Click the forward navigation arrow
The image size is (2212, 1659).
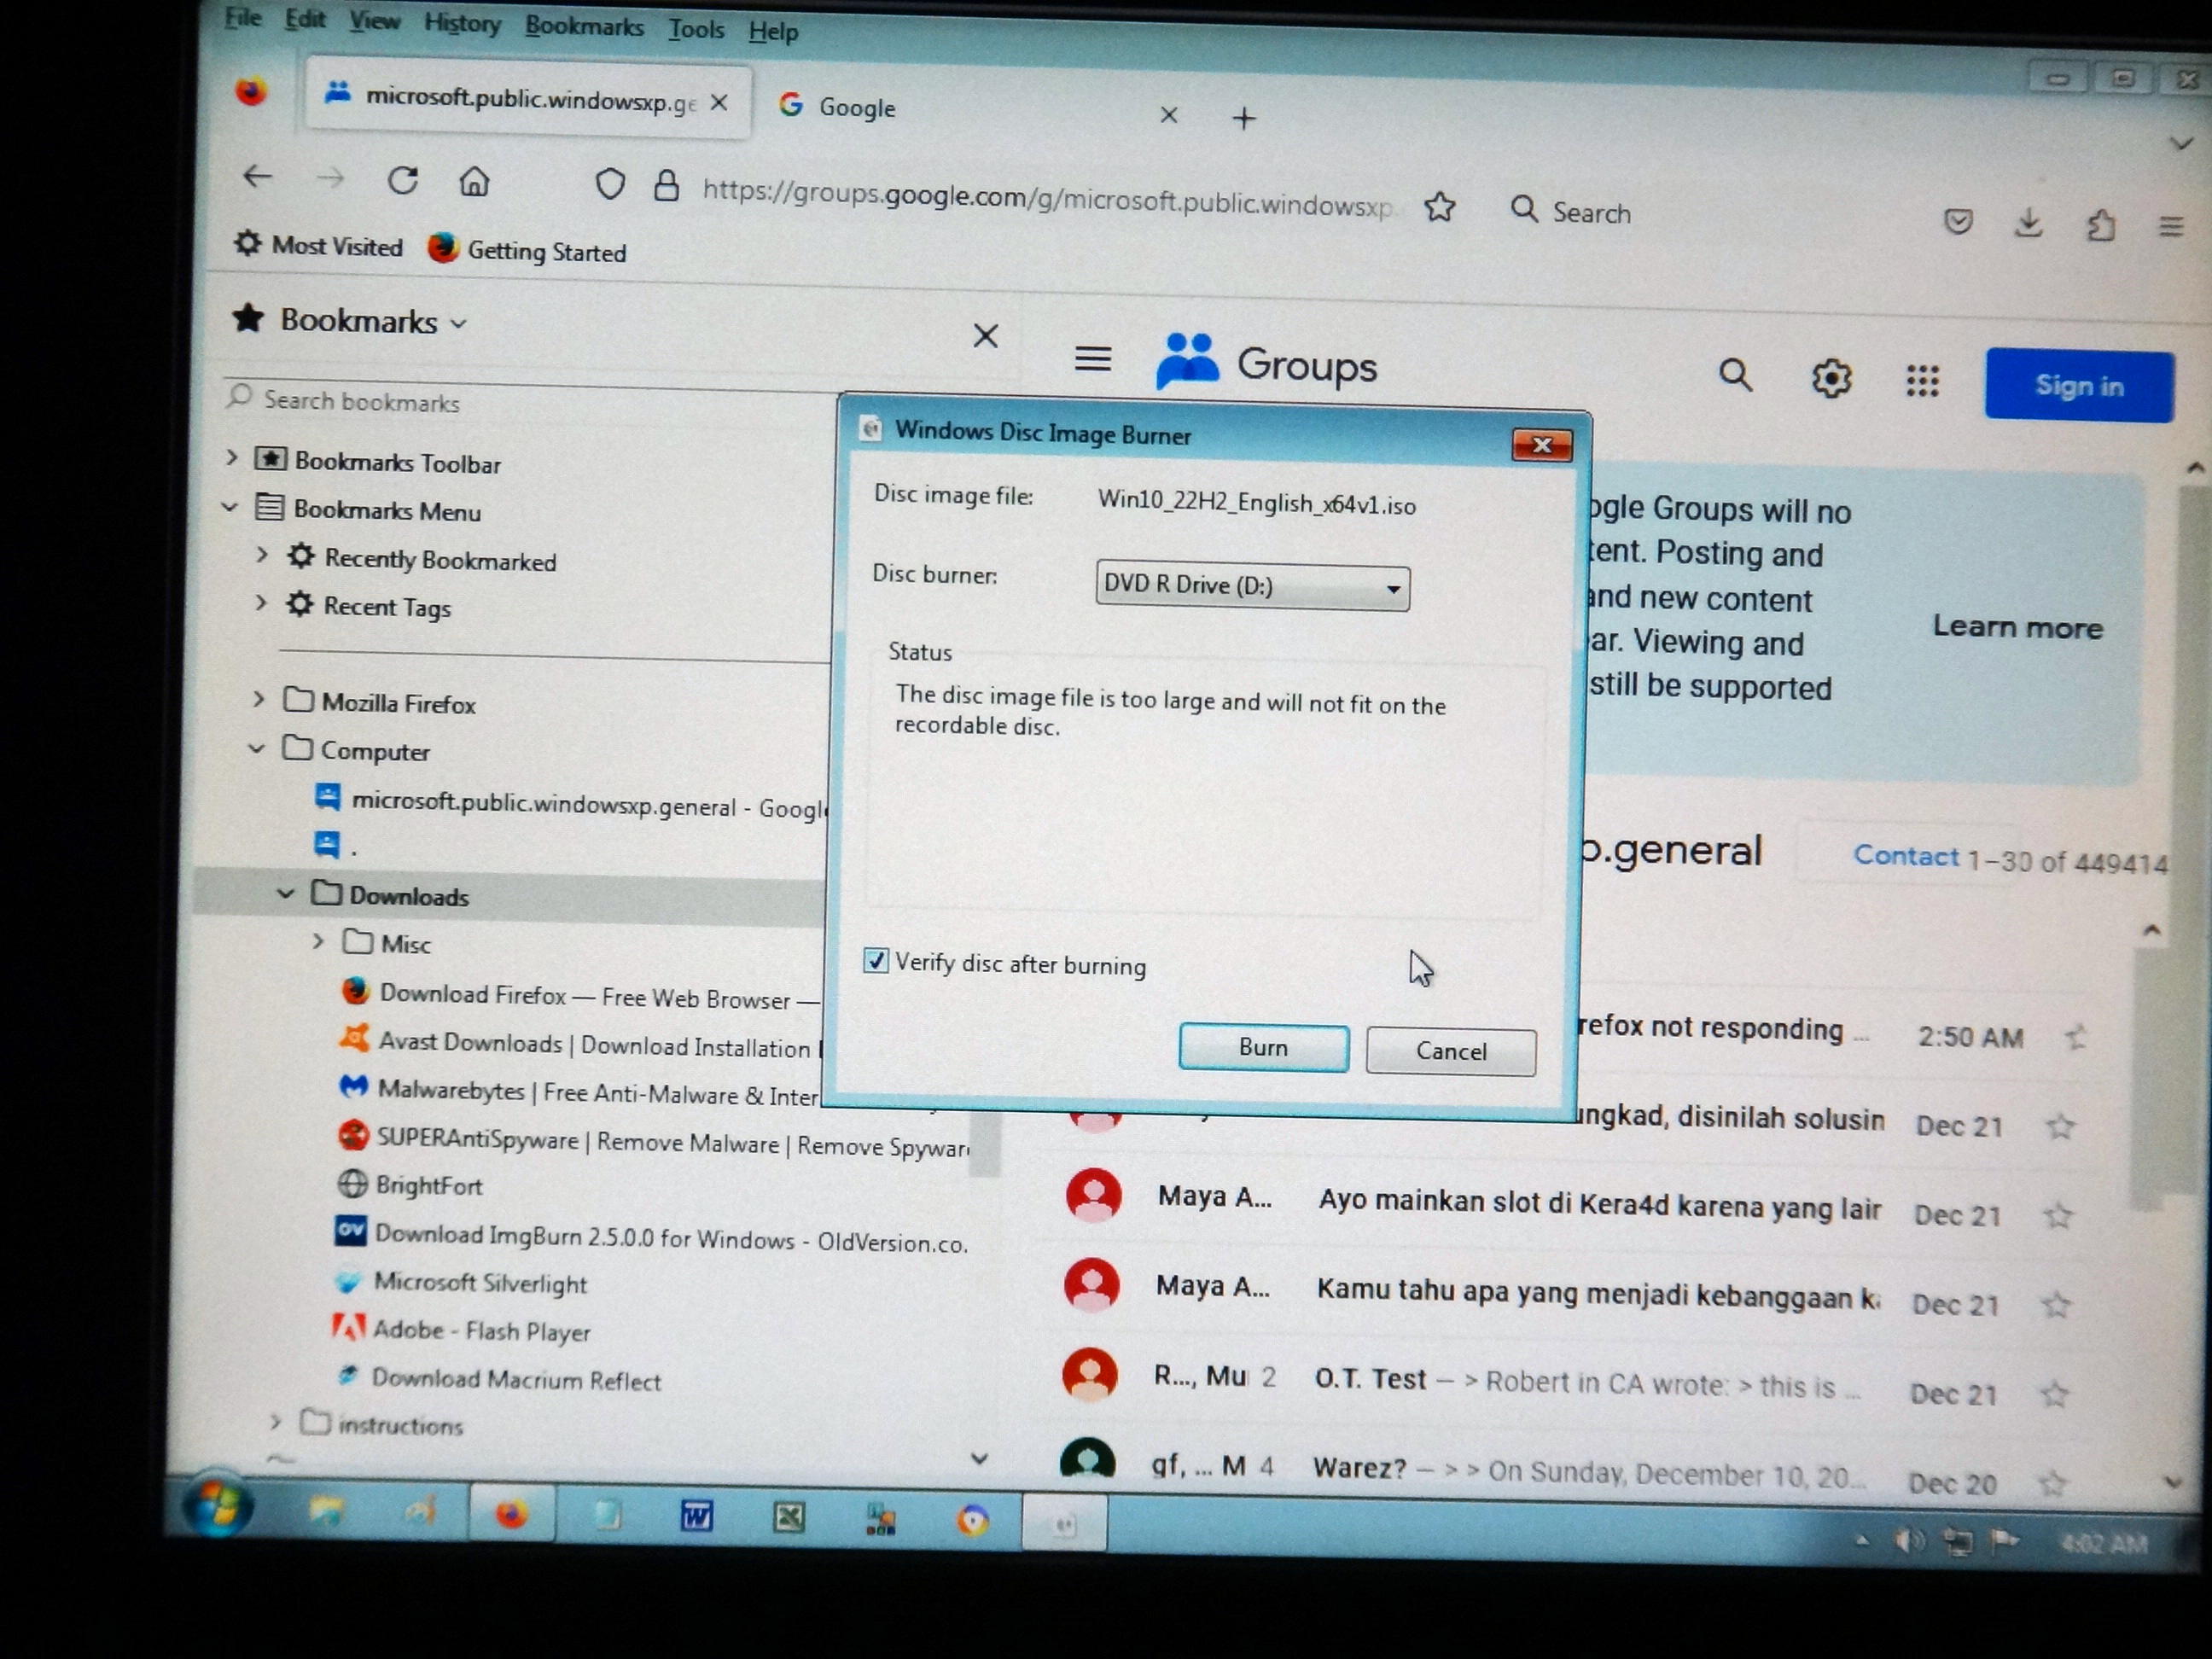pyautogui.click(x=330, y=179)
